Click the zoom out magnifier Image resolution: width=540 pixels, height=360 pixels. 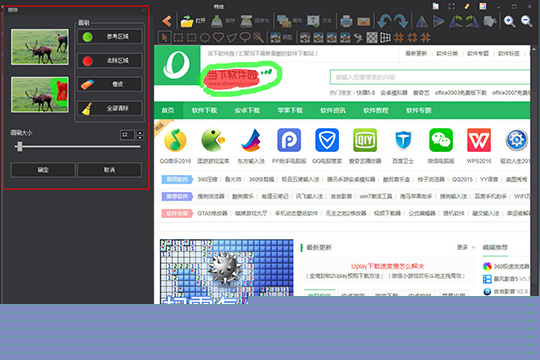(526, 21)
